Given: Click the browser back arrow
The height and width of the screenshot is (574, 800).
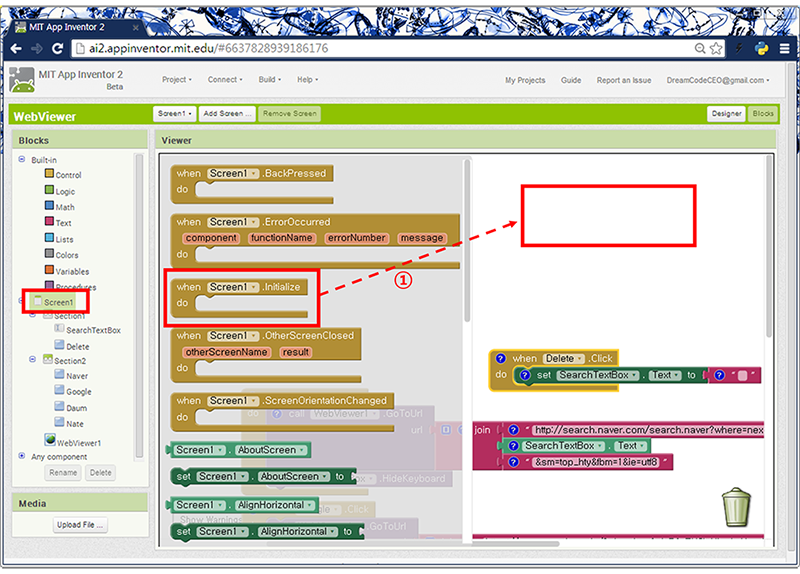Looking at the screenshot, I should (16, 48).
